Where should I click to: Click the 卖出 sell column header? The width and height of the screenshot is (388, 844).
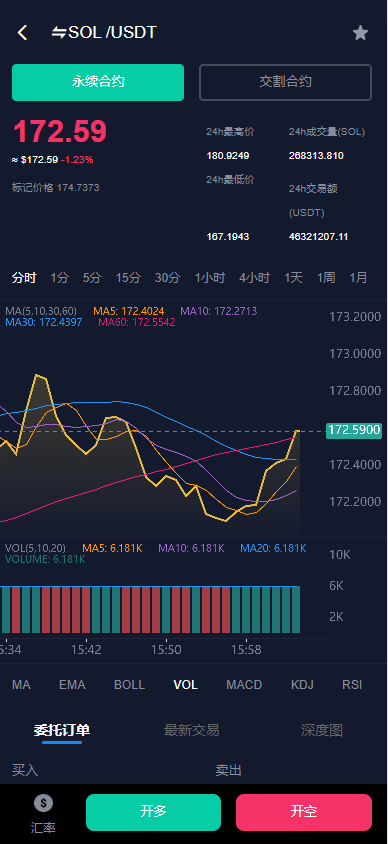[228, 770]
